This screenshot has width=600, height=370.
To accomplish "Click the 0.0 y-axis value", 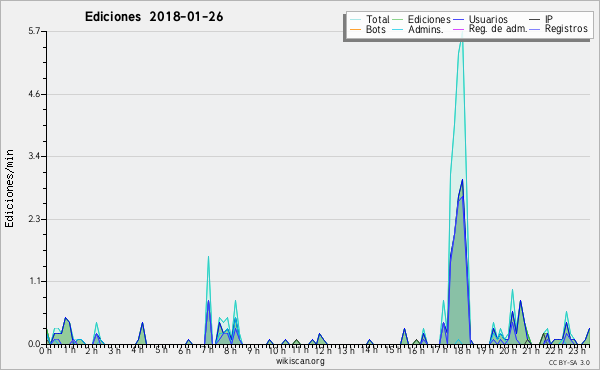I will pyautogui.click(x=34, y=344).
